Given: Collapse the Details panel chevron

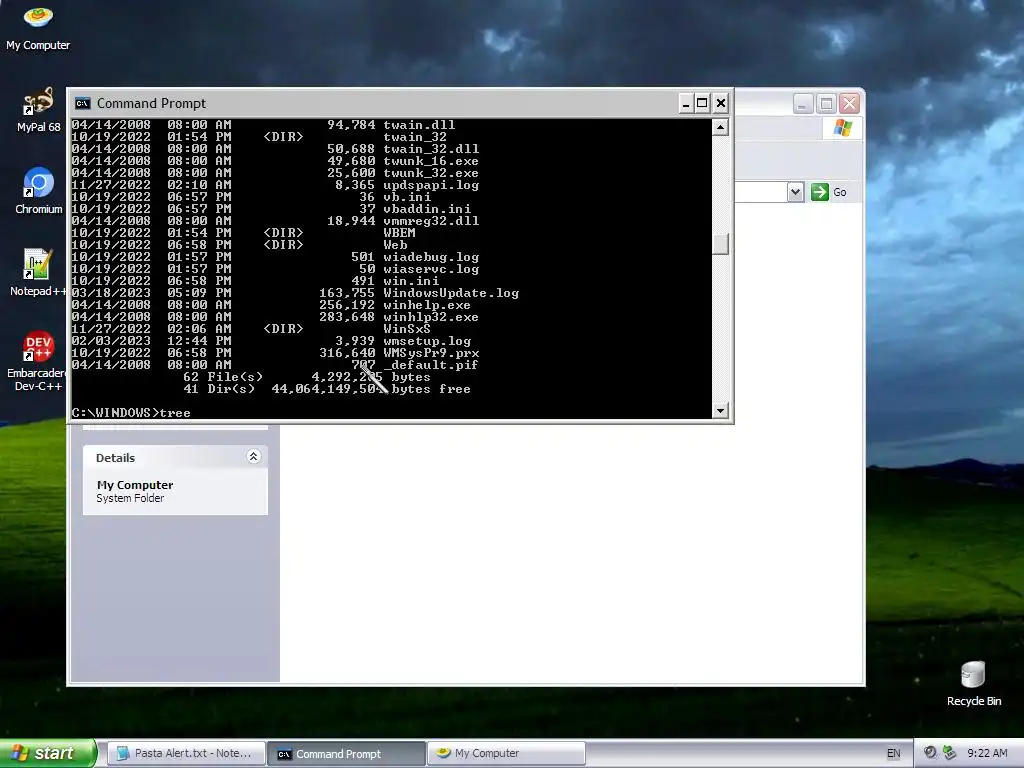Looking at the screenshot, I should pyautogui.click(x=253, y=456).
